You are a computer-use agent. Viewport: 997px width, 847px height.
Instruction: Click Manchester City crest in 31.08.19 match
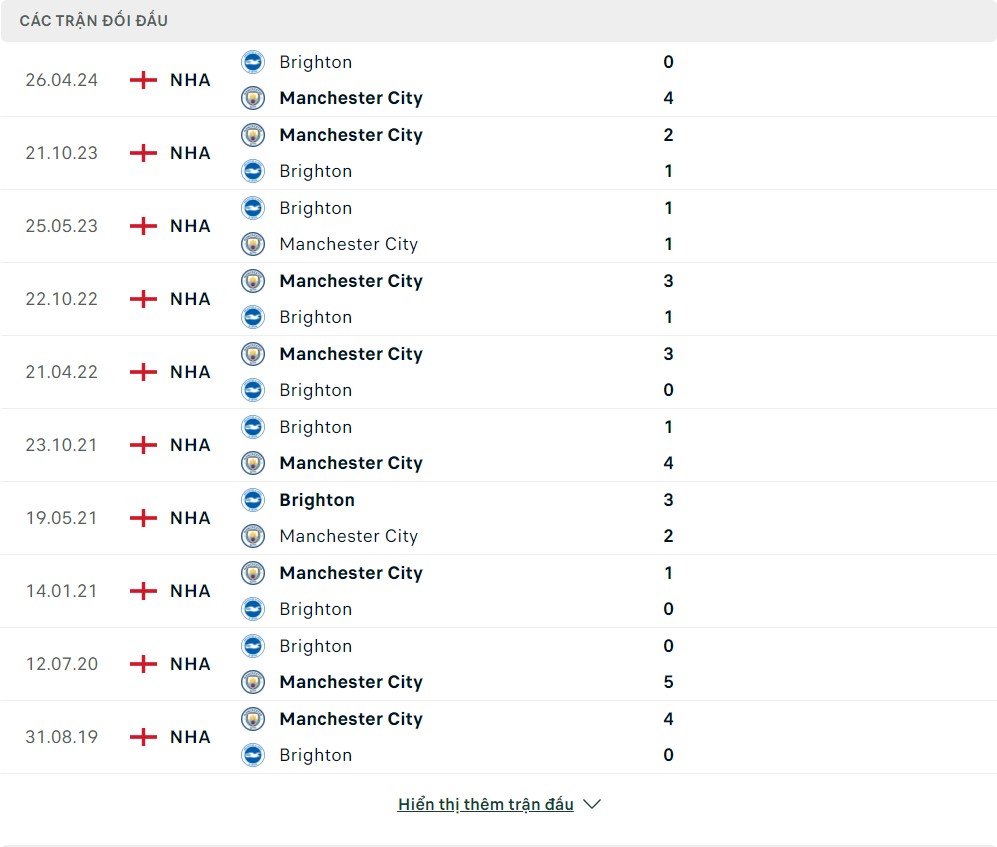(253, 719)
